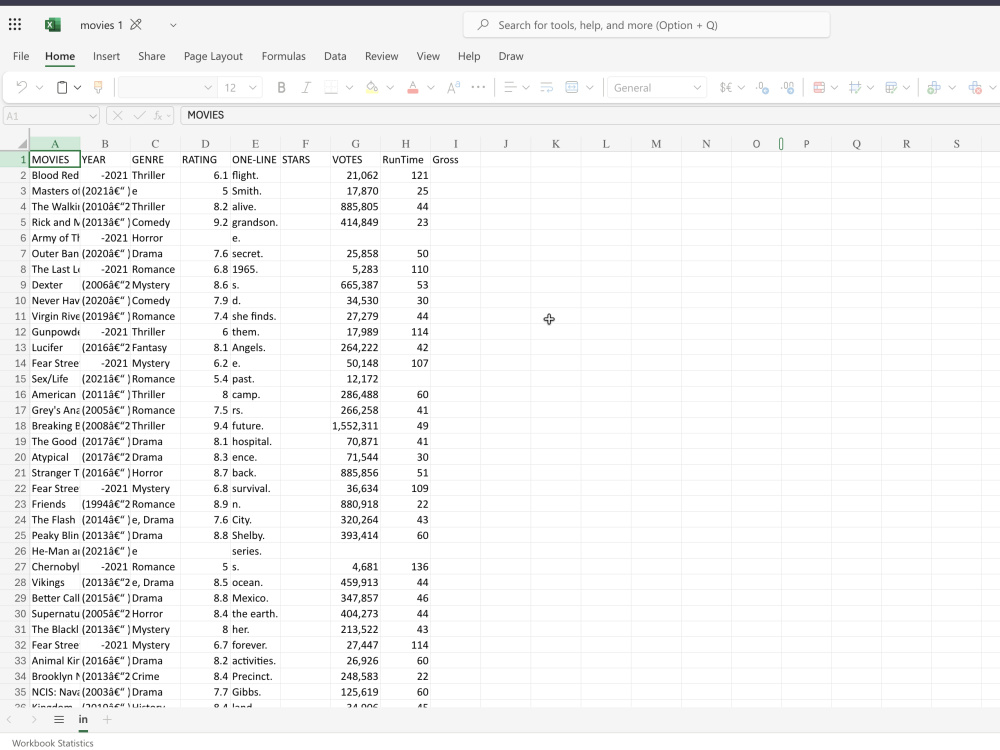This screenshot has width=1000, height=750.
Task: Expand the fill color dropdown
Action: [x=390, y=87]
